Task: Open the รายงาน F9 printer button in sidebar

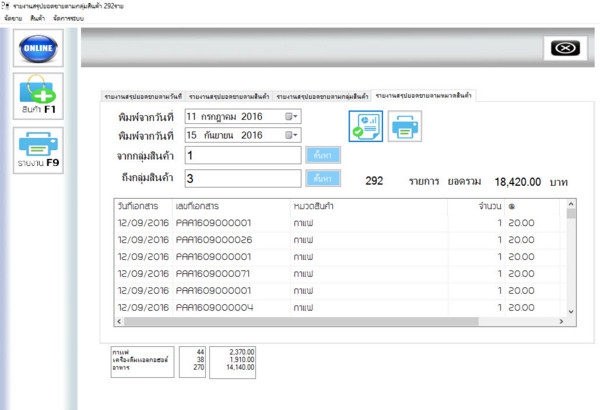Action: [x=38, y=150]
